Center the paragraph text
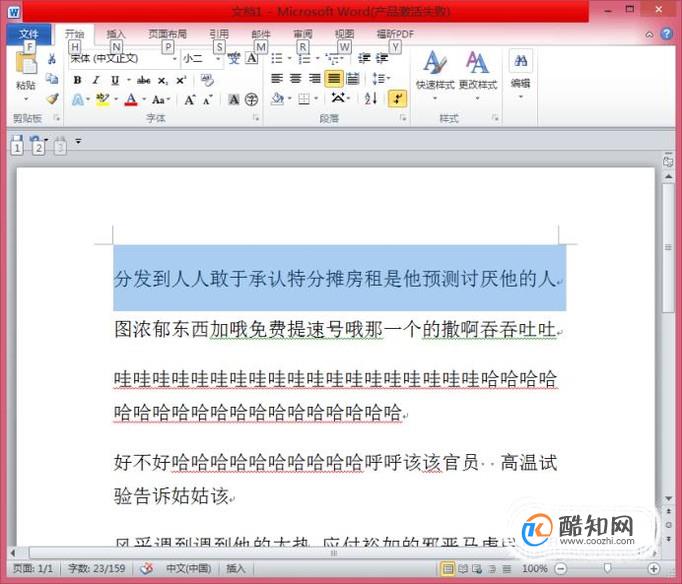The width and height of the screenshot is (682, 584). click(295, 79)
